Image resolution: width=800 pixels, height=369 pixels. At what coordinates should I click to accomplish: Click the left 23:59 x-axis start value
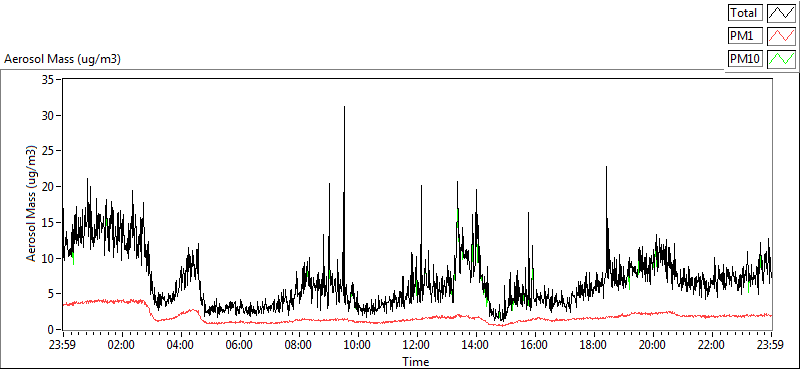pos(62,344)
